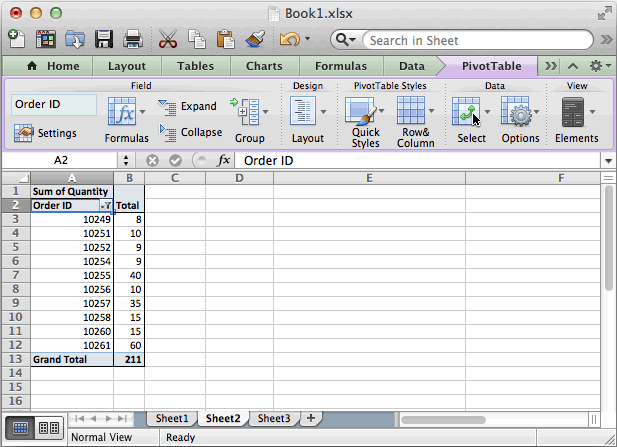Click the Paste clipboard icon

tap(225, 40)
